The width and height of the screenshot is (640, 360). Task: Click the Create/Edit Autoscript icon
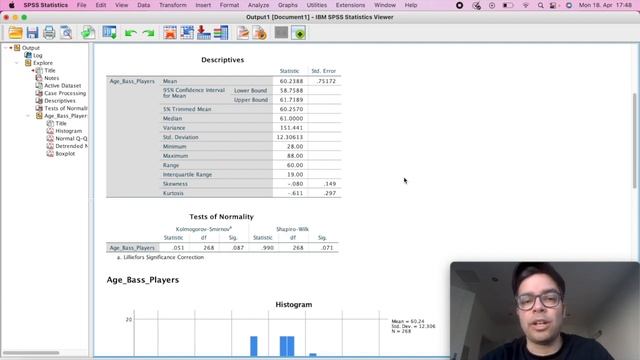pyautogui.click(x=243, y=33)
